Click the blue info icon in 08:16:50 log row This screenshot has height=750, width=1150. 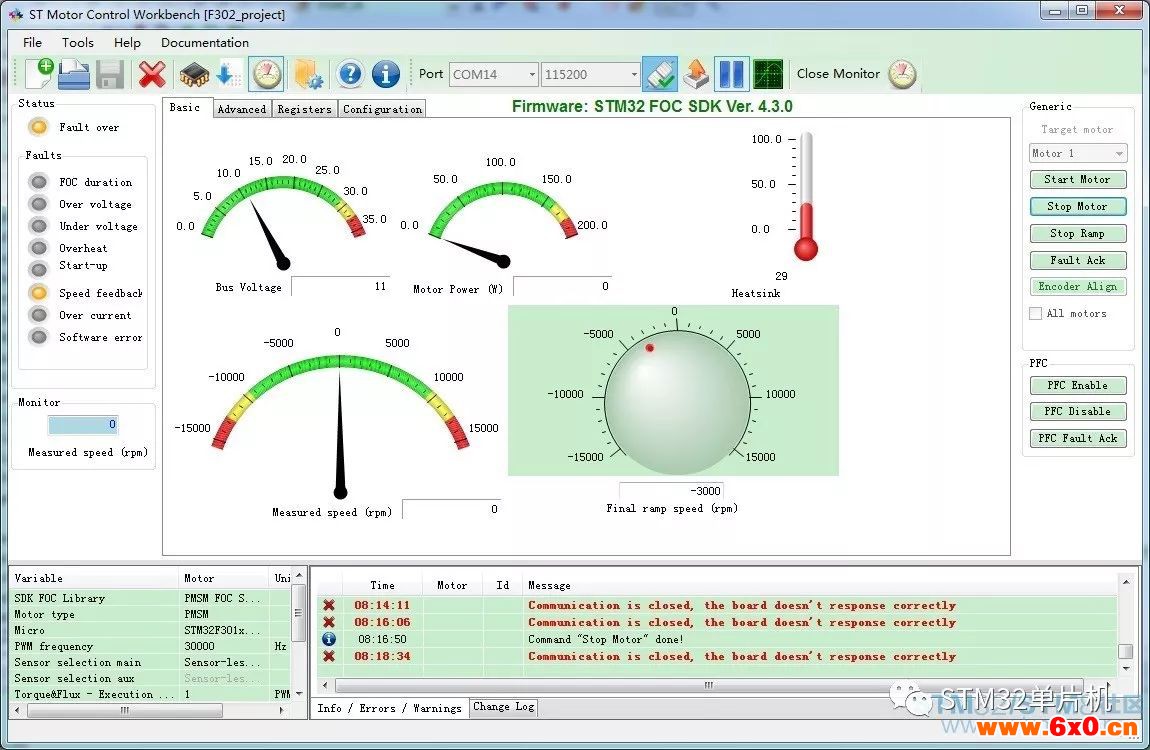click(x=329, y=639)
